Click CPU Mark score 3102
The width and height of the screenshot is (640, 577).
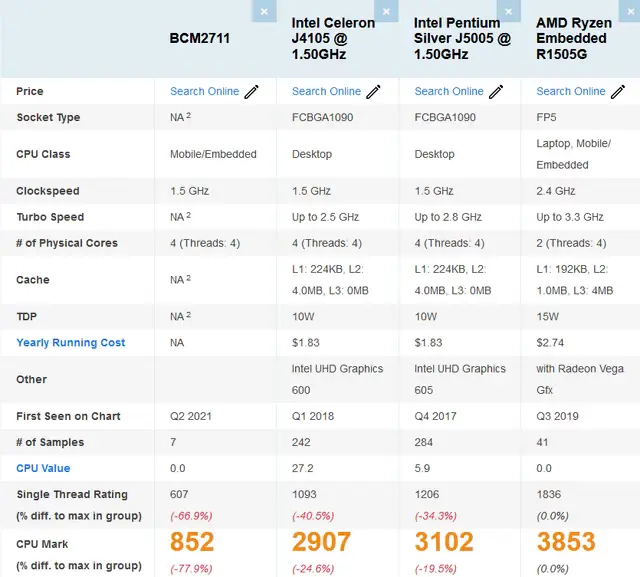click(444, 542)
